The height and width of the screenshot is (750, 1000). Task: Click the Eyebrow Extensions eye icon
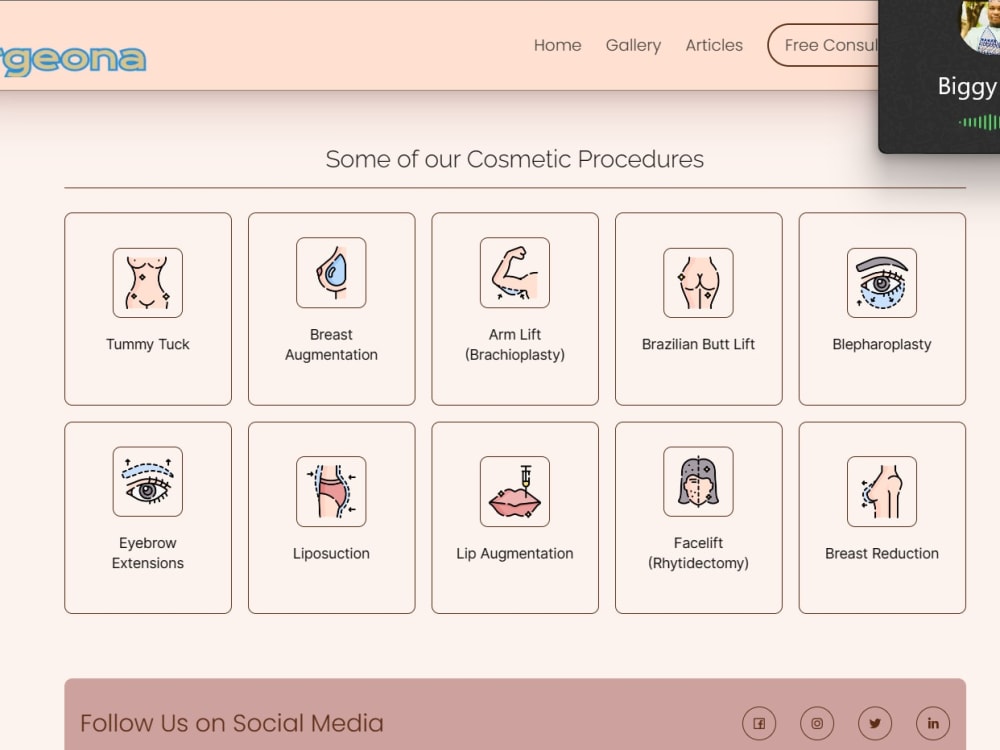(147, 482)
